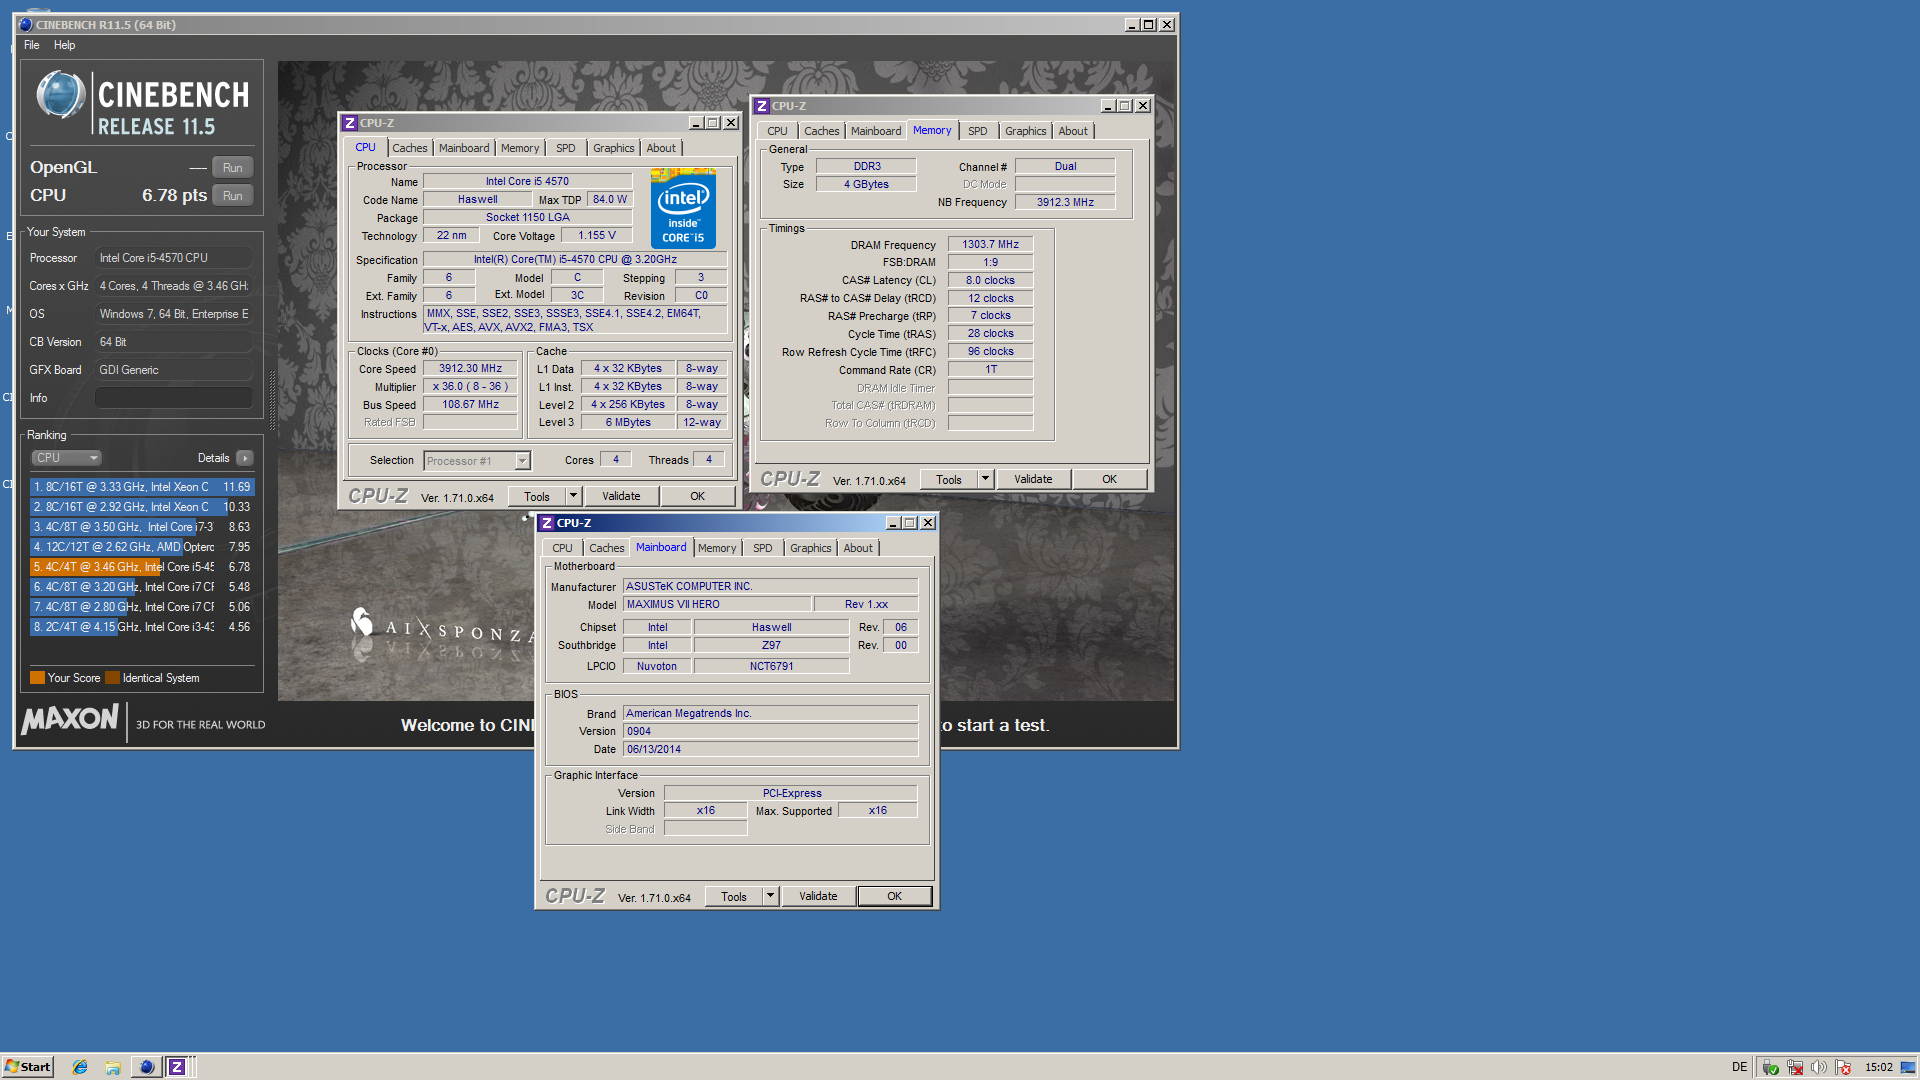Click Tools button in Mainboard window
Viewport: 1920px width, 1080px height.
pyautogui.click(x=734, y=896)
